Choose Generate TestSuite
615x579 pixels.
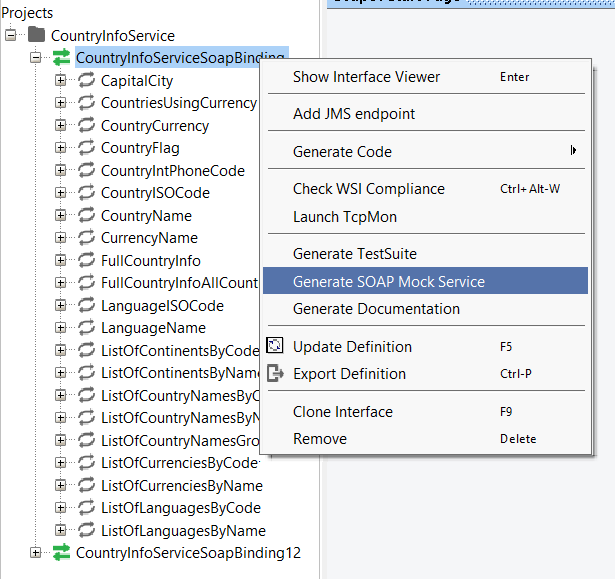click(426, 253)
